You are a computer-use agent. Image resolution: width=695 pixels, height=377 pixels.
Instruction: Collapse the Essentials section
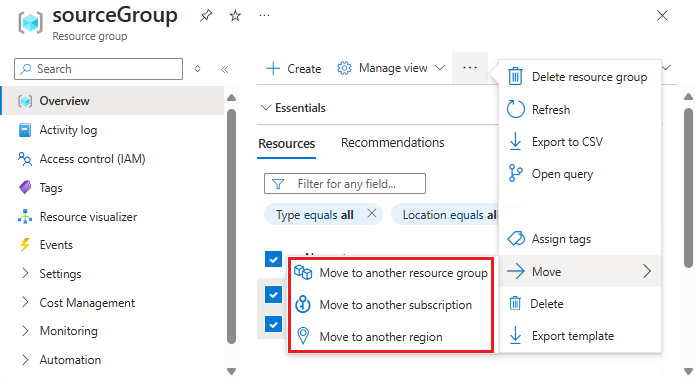pos(293,108)
